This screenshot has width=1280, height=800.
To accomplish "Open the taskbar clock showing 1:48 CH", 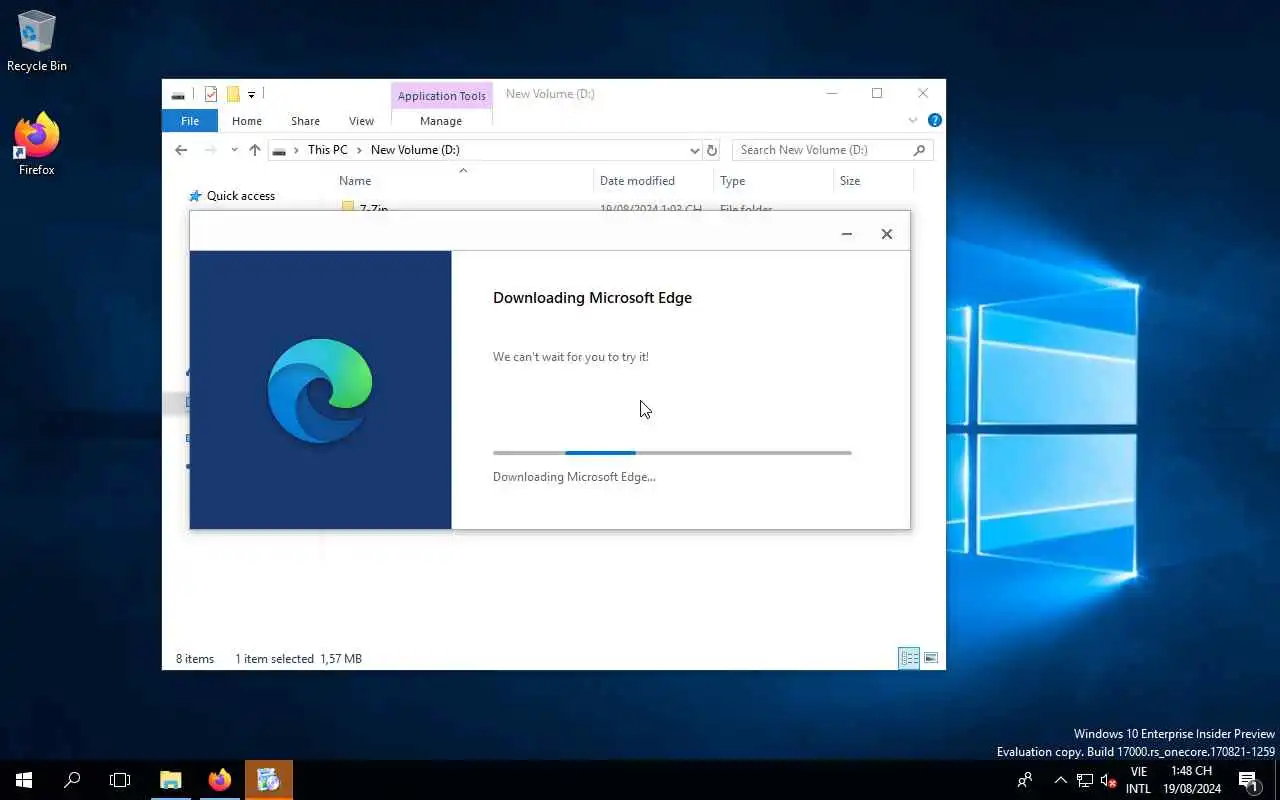I will coord(1191,780).
